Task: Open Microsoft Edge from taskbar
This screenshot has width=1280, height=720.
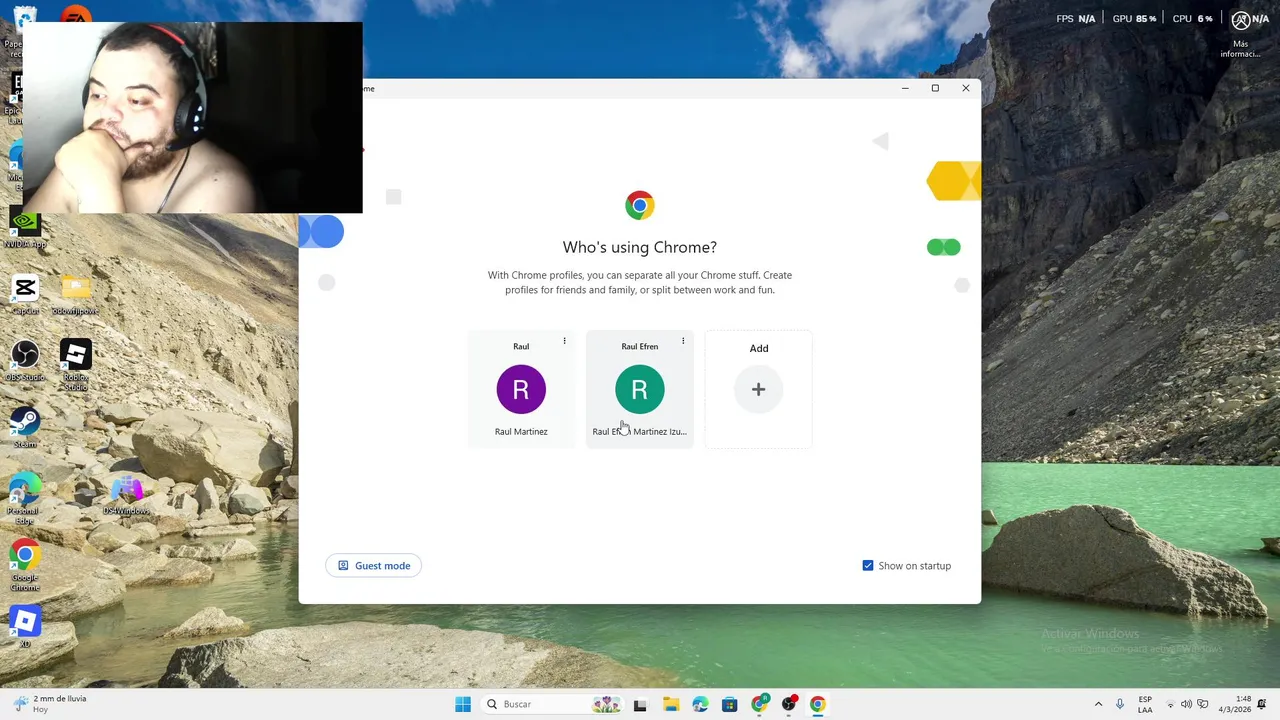Action: (x=700, y=704)
